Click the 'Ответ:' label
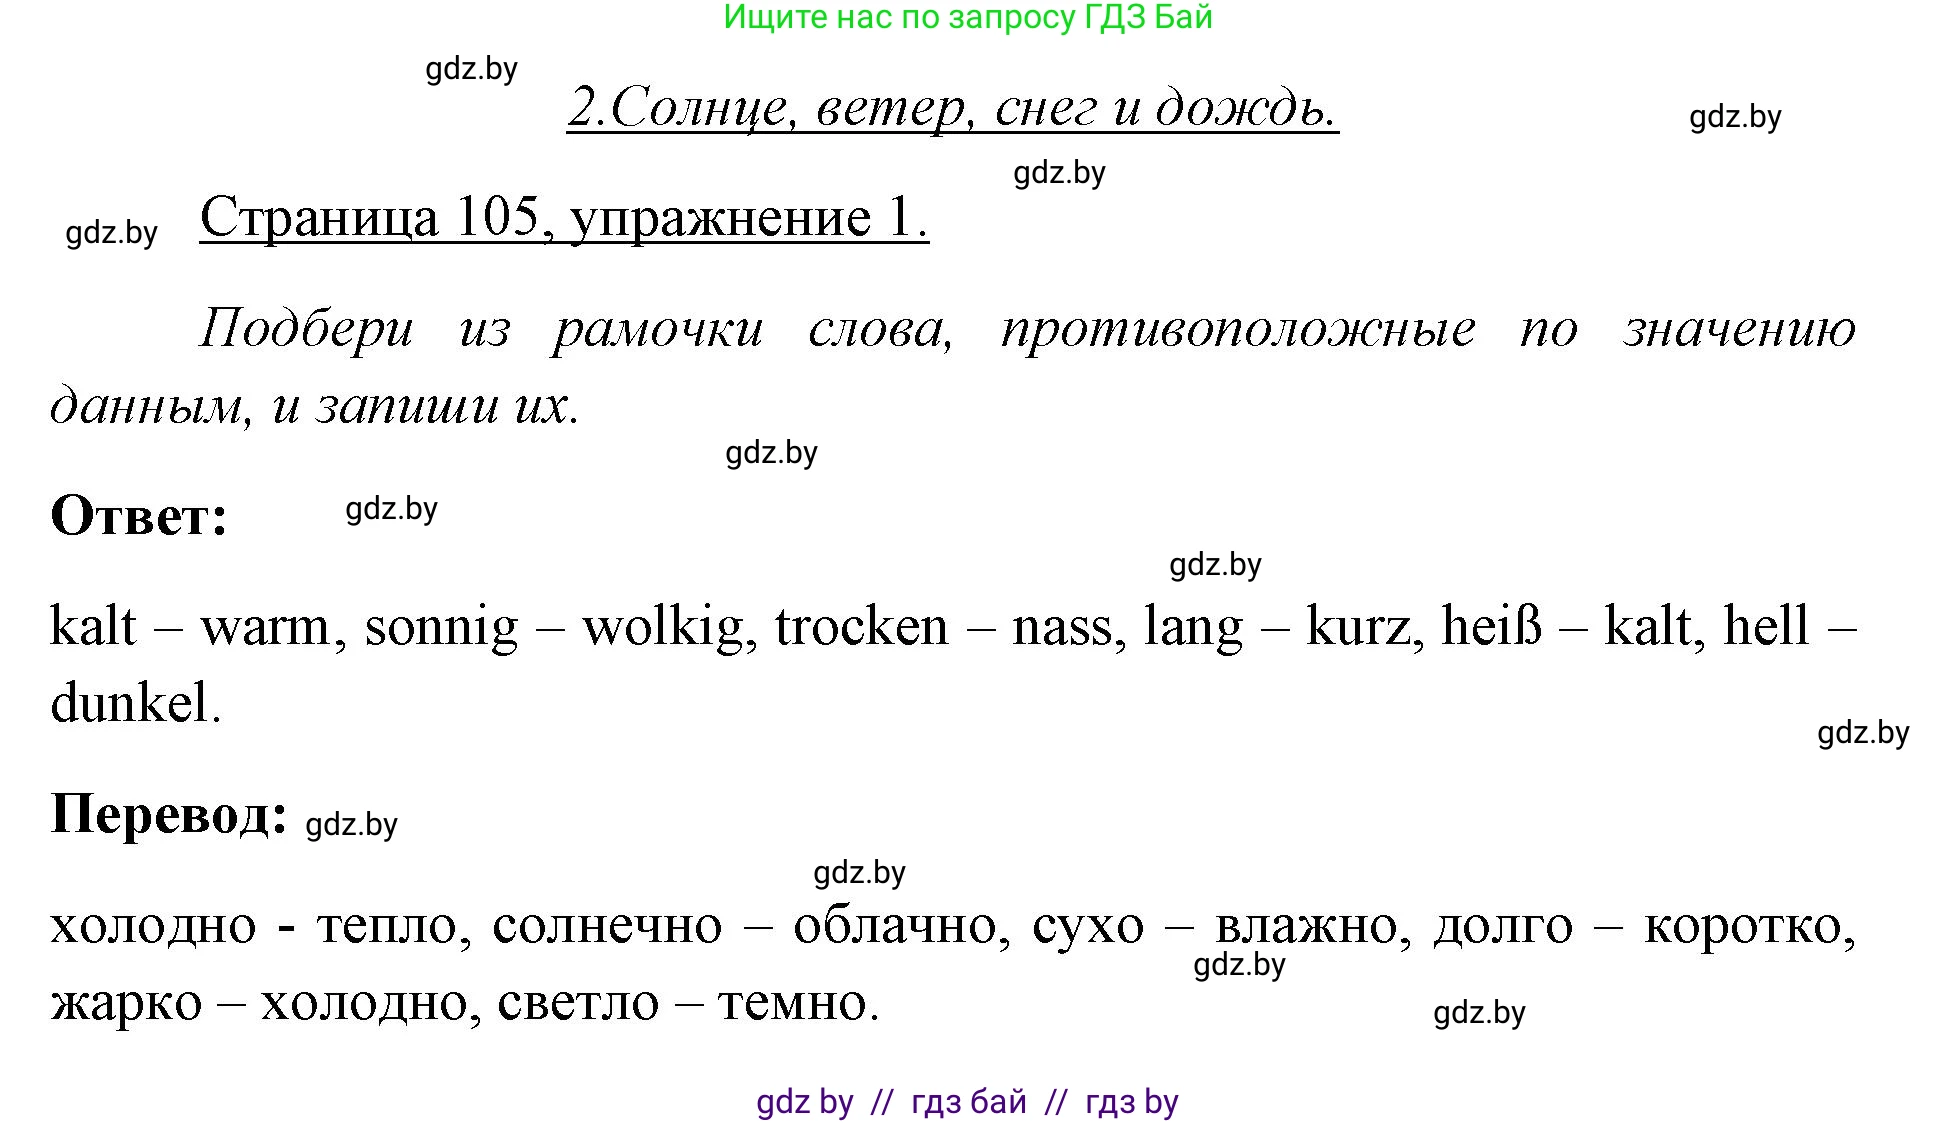 coord(138,515)
